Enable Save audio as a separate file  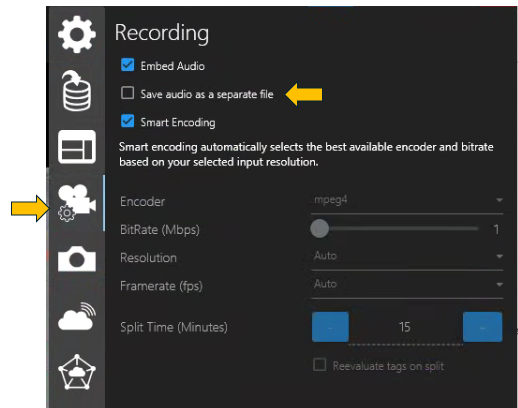click(128, 93)
